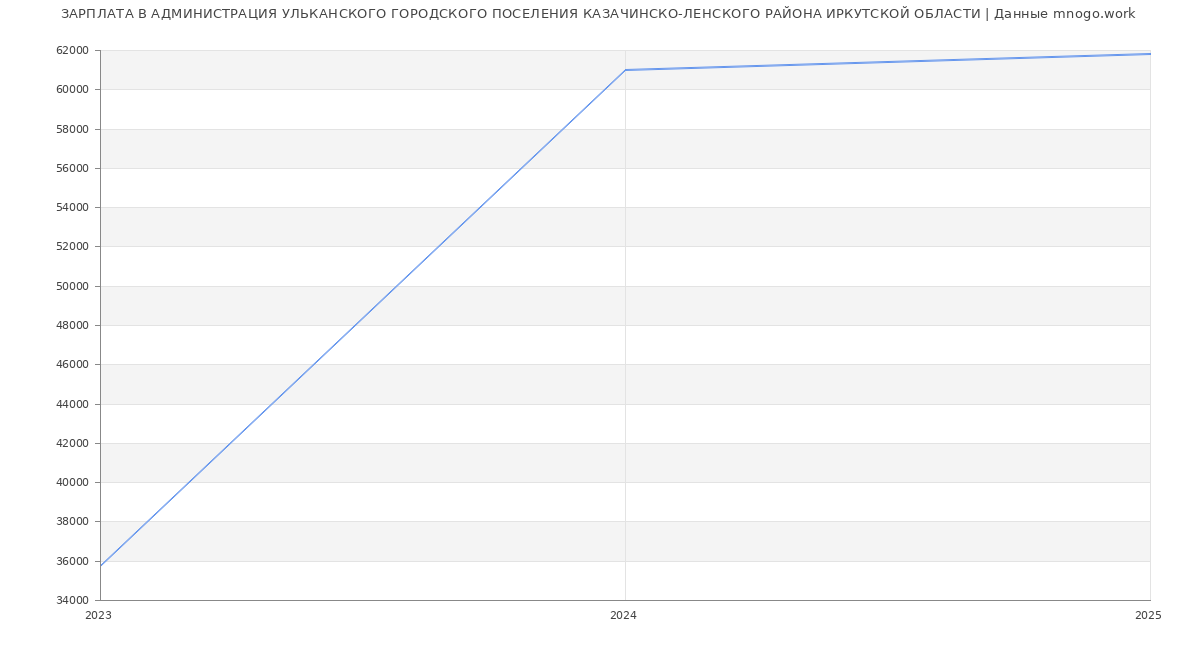The image size is (1200, 650).
Task: Click the 36000 y-axis label
Action: tap(72, 561)
